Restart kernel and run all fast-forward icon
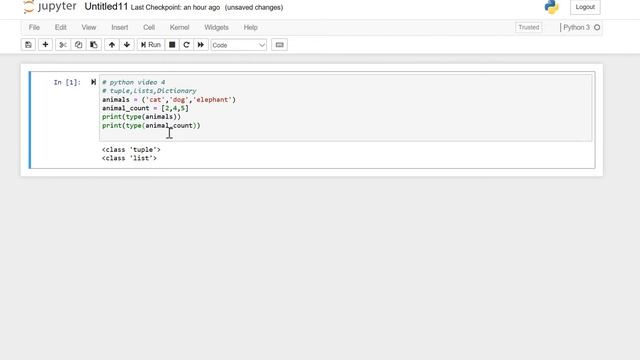The image size is (640, 360). [201, 45]
